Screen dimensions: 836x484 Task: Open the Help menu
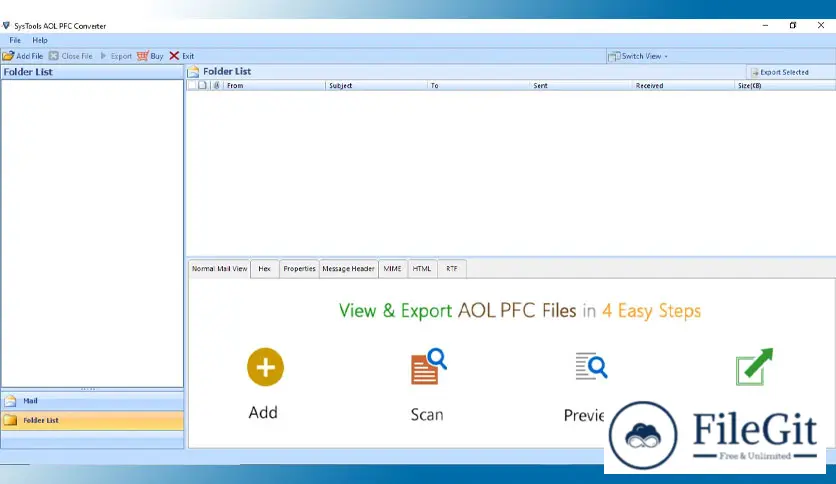pyautogui.click(x=40, y=40)
